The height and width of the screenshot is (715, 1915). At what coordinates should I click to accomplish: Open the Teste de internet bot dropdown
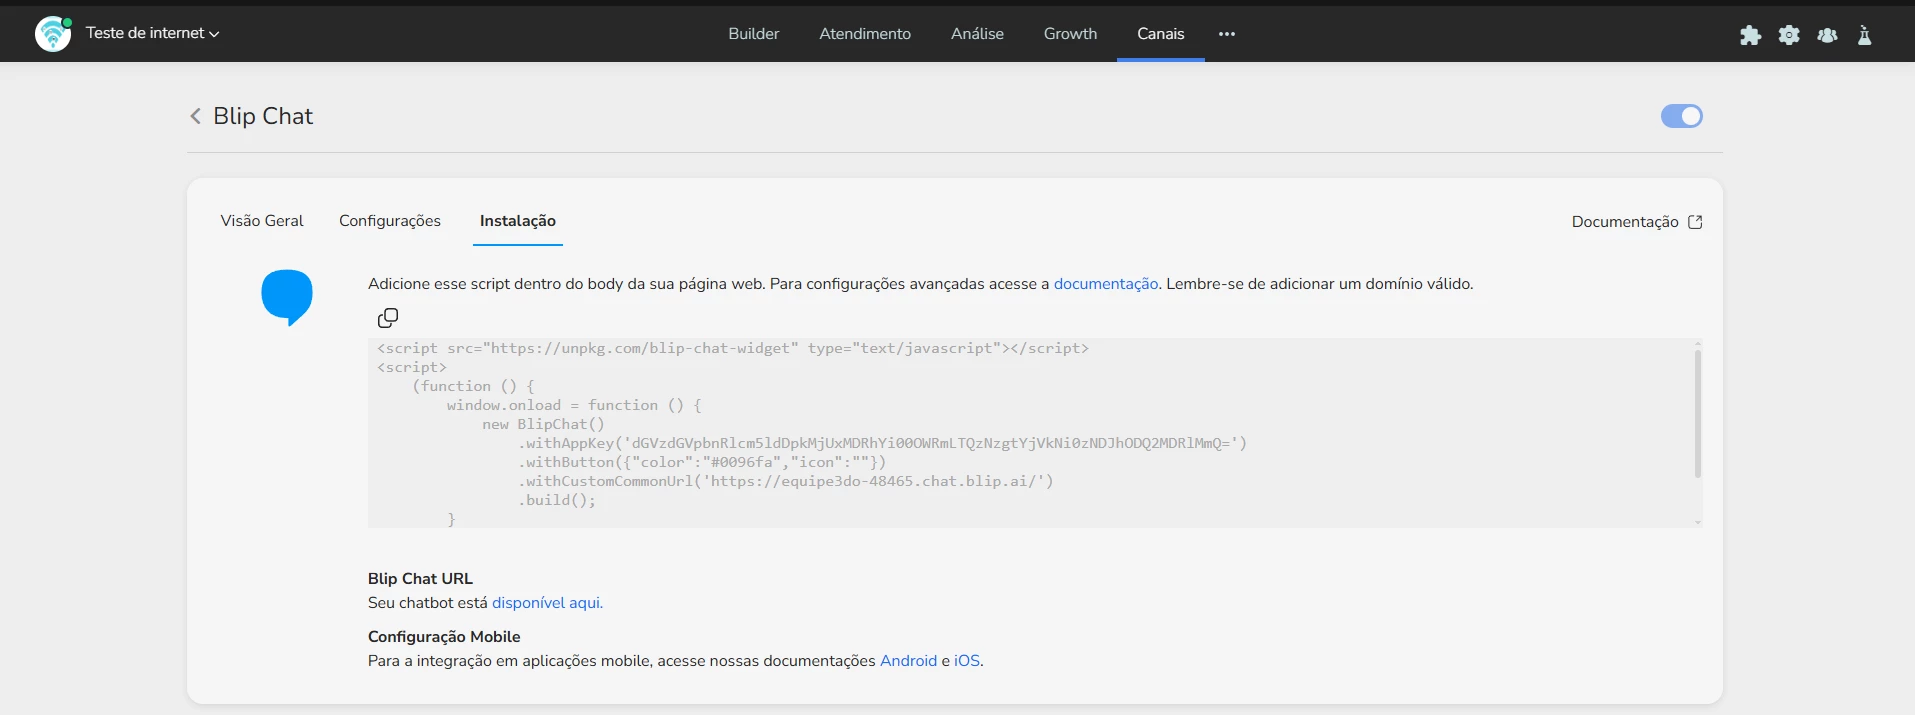[152, 33]
